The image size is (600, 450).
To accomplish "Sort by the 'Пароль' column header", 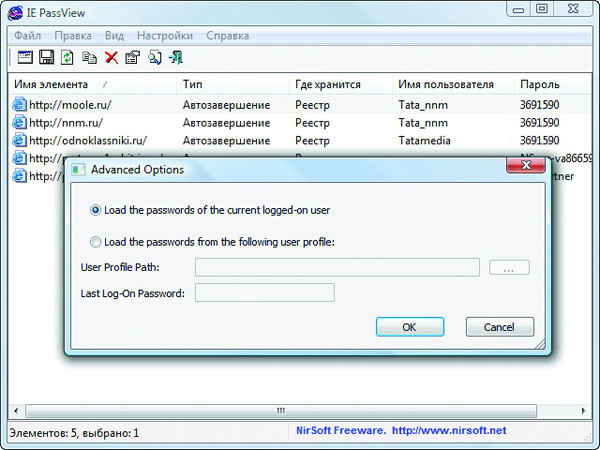I will pos(553,84).
